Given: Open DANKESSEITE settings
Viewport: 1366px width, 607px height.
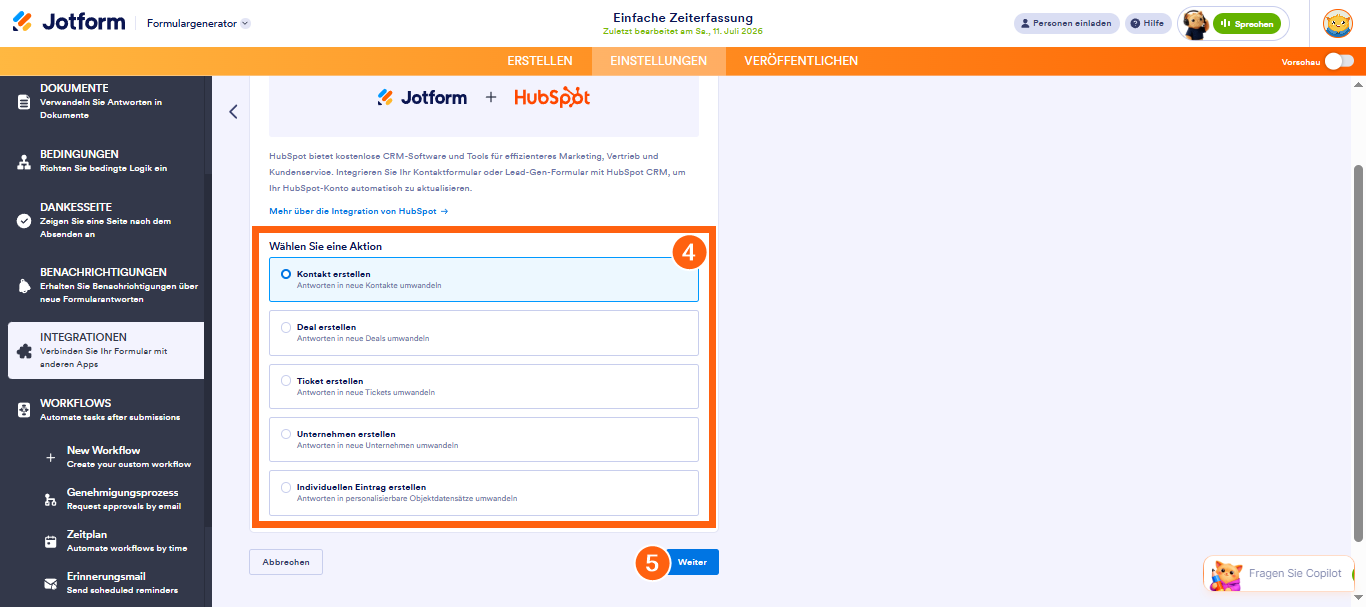Looking at the screenshot, I should pyautogui.click(x=106, y=220).
